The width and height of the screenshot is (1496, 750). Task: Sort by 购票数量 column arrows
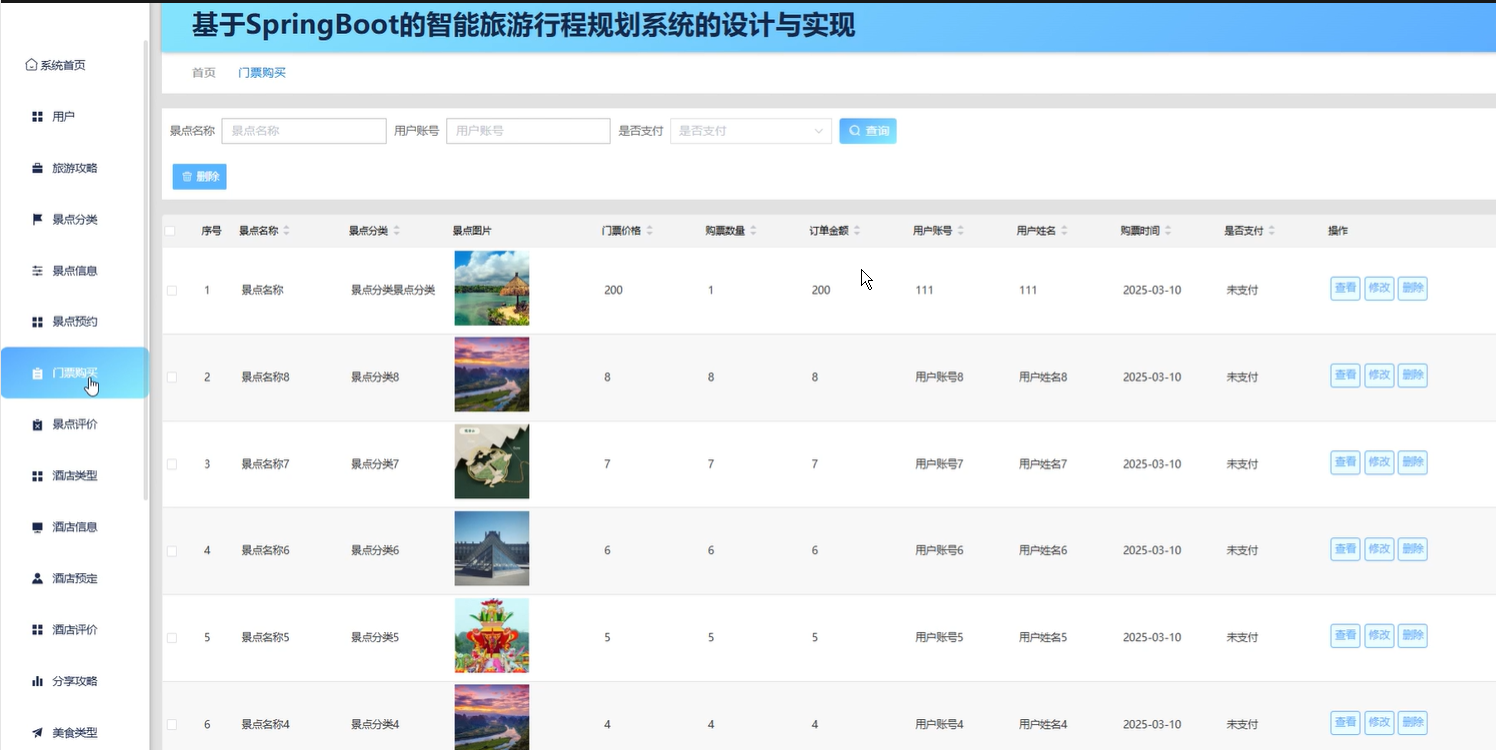coord(754,231)
